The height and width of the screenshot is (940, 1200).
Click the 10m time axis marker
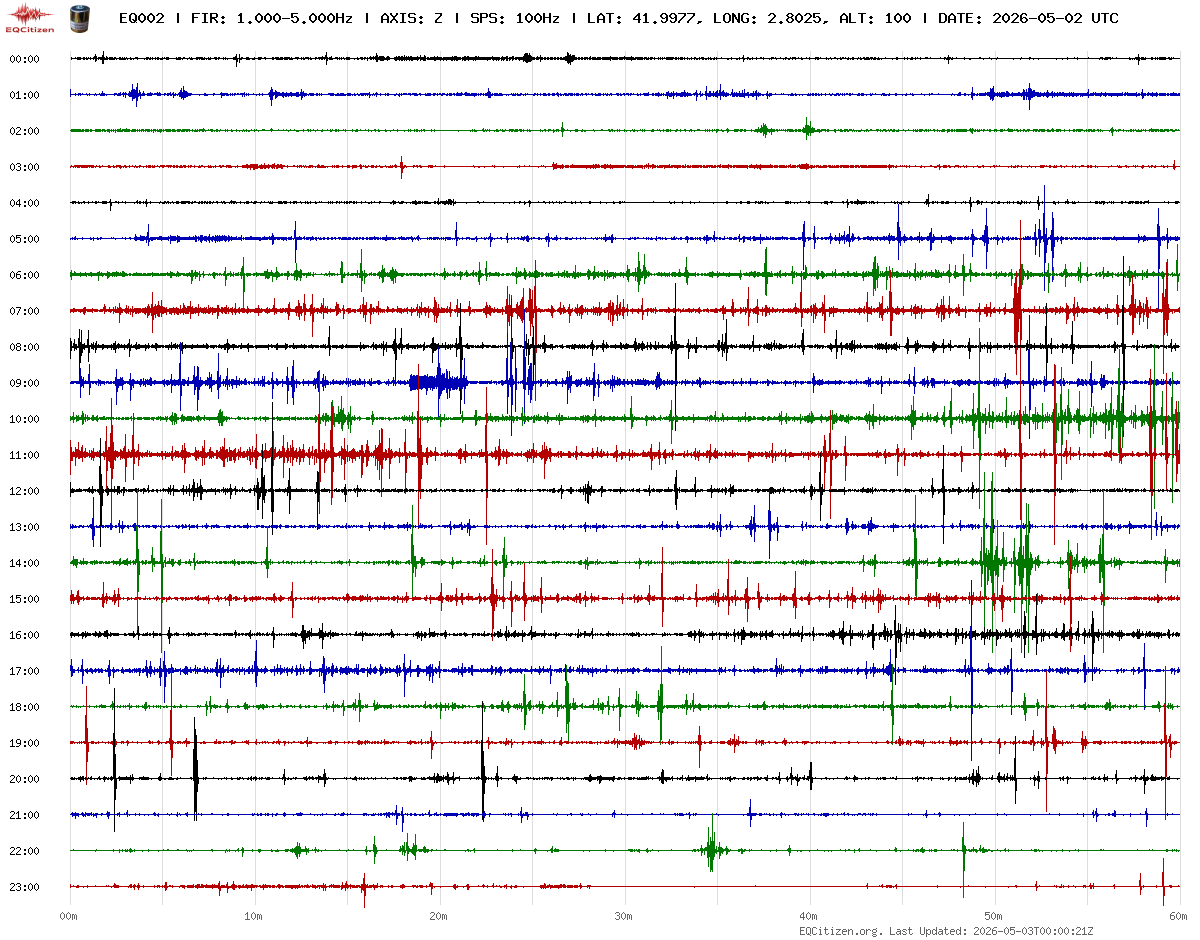254,915
